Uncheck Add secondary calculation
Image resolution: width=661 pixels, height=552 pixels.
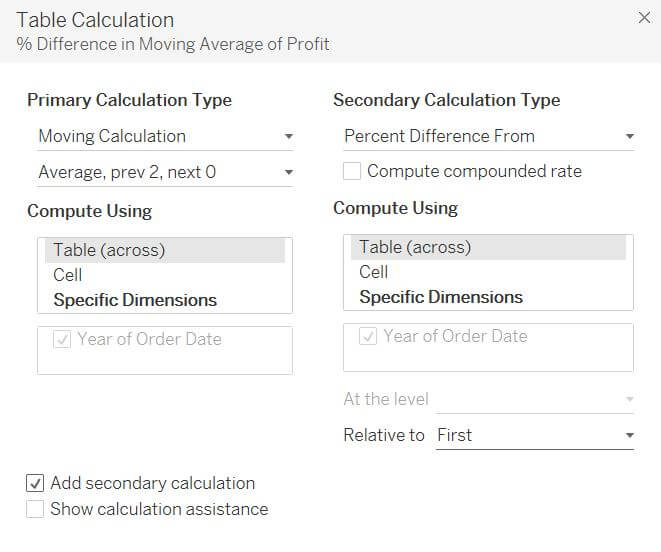click(35, 483)
